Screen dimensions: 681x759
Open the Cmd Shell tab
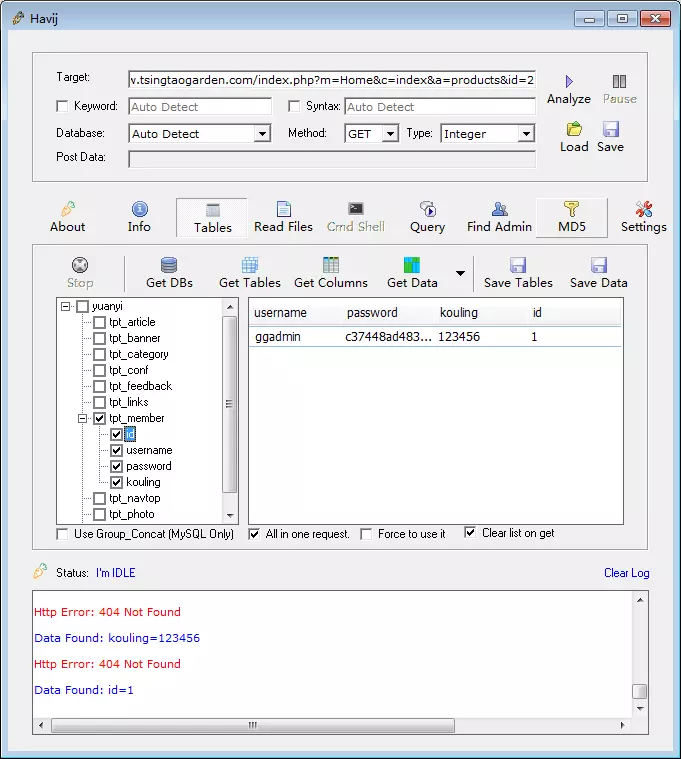[x=356, y=218]
